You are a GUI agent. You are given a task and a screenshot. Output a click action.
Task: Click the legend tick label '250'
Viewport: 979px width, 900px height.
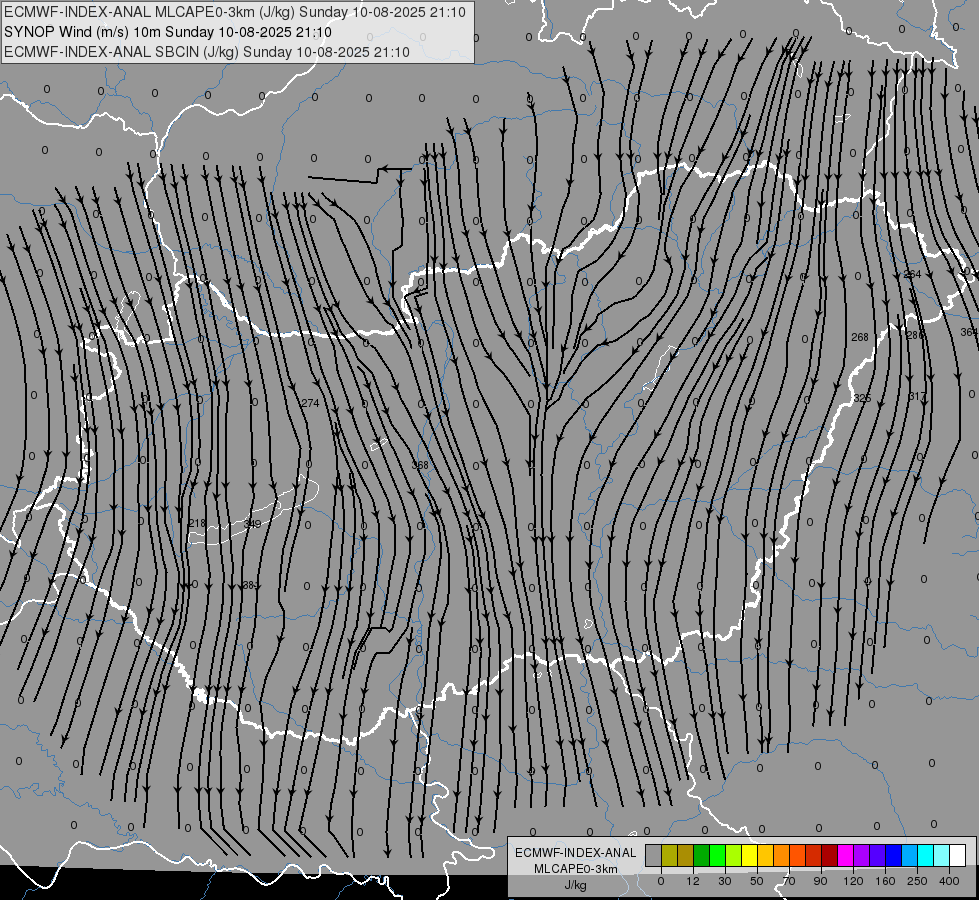[x=917, y=881]
